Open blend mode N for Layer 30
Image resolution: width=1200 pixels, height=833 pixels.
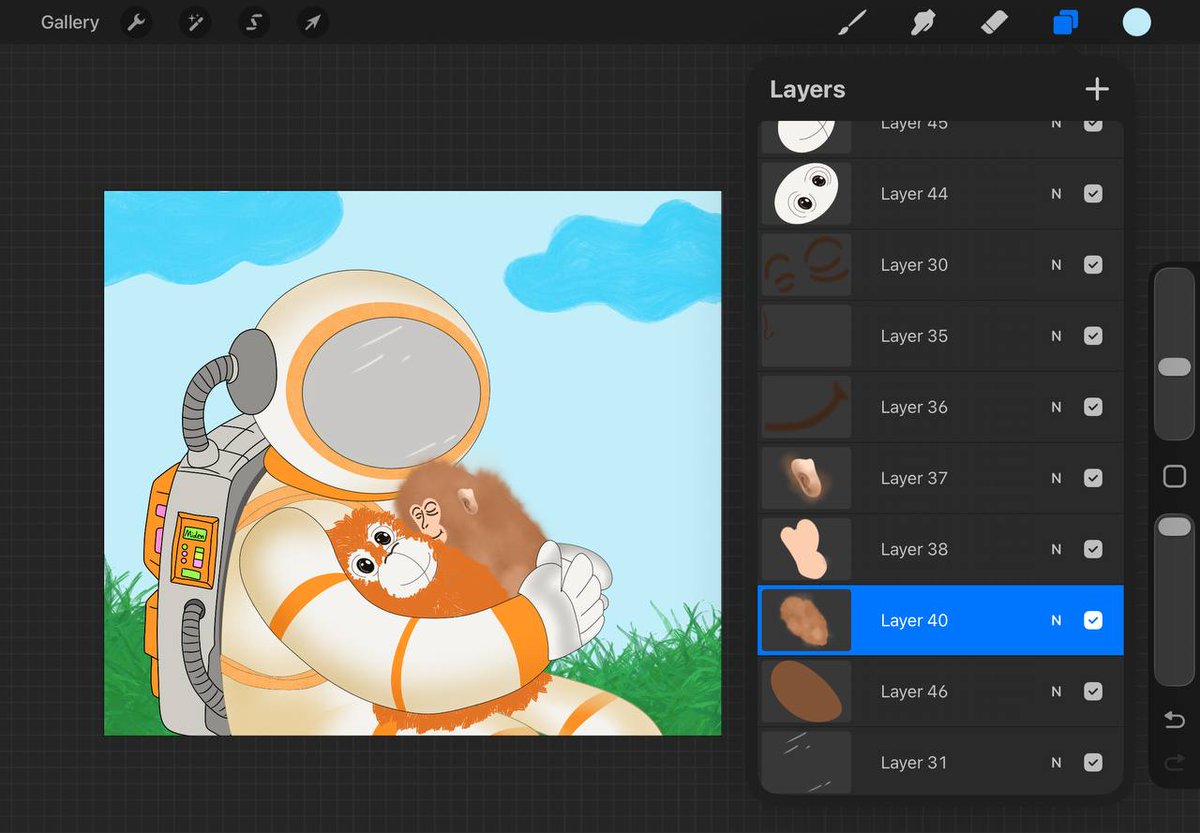pos(1056,265)
